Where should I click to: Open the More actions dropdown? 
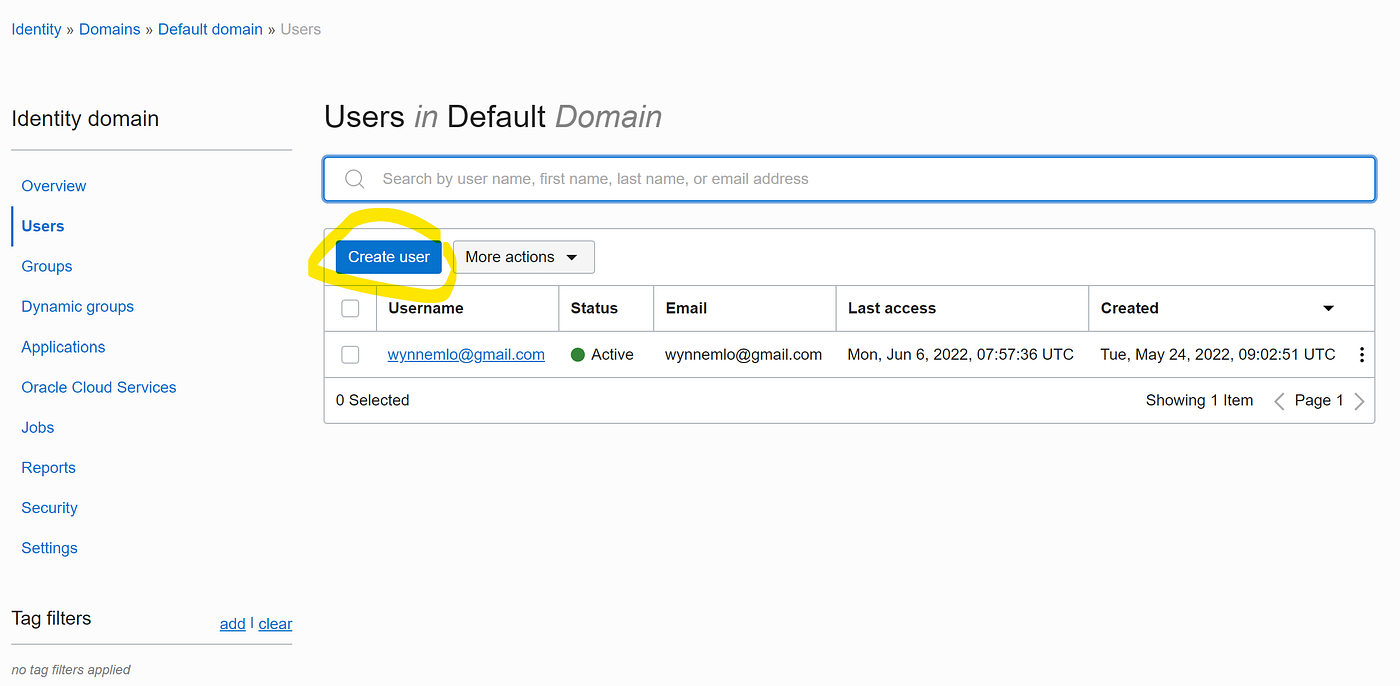(524, 257)
